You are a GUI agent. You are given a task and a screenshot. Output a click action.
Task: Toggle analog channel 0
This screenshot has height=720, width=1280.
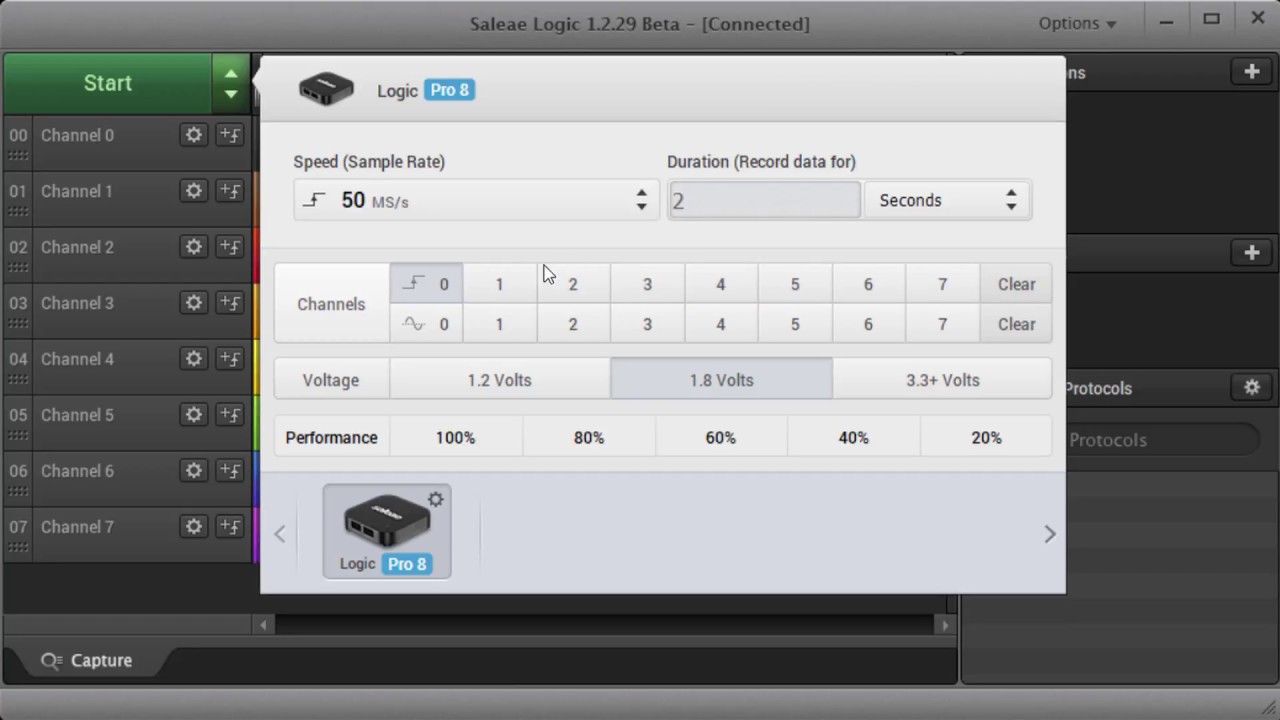click(426, 324)
